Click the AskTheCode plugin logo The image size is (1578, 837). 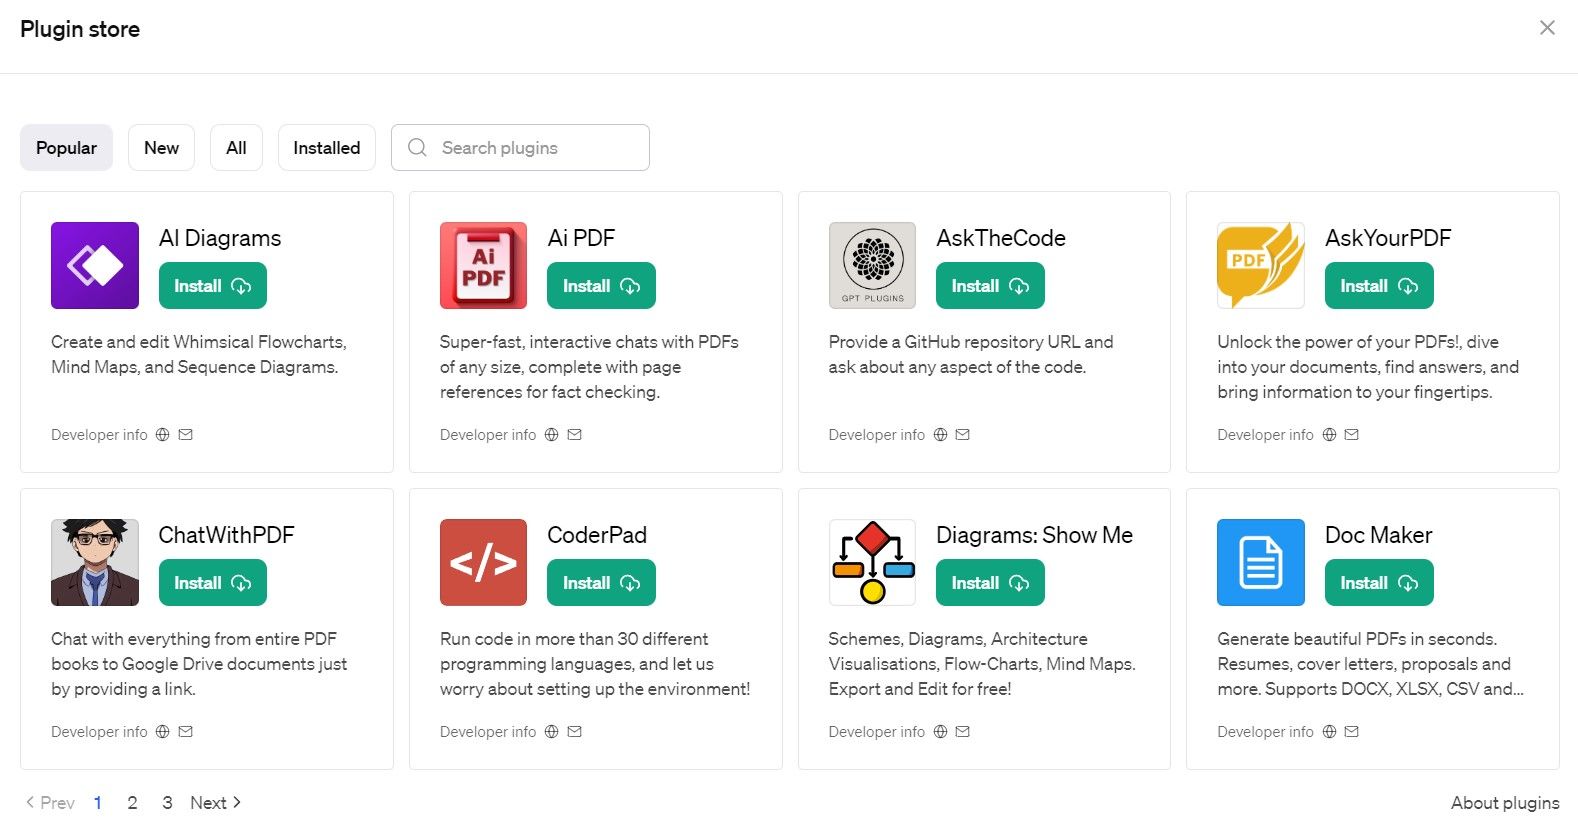872,265
